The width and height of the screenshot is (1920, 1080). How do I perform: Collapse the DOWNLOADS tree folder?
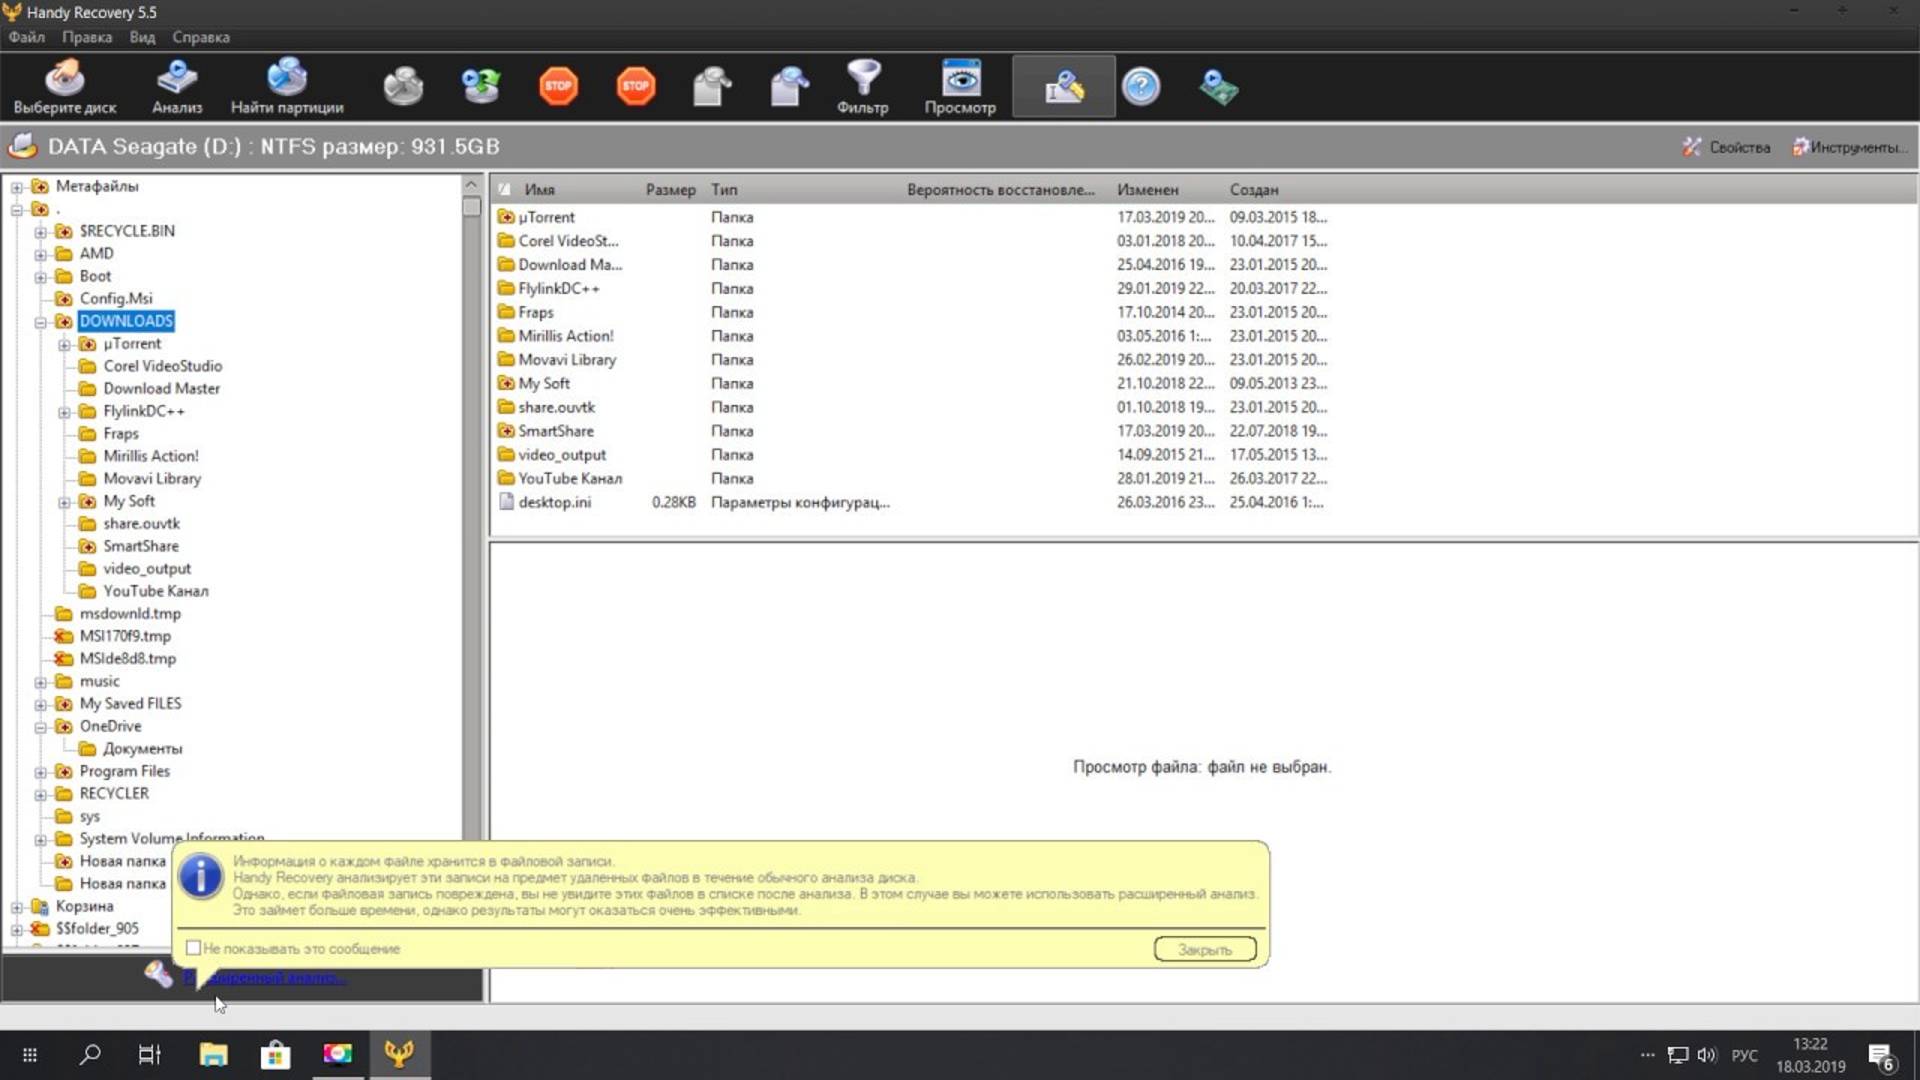pos(41,322)
